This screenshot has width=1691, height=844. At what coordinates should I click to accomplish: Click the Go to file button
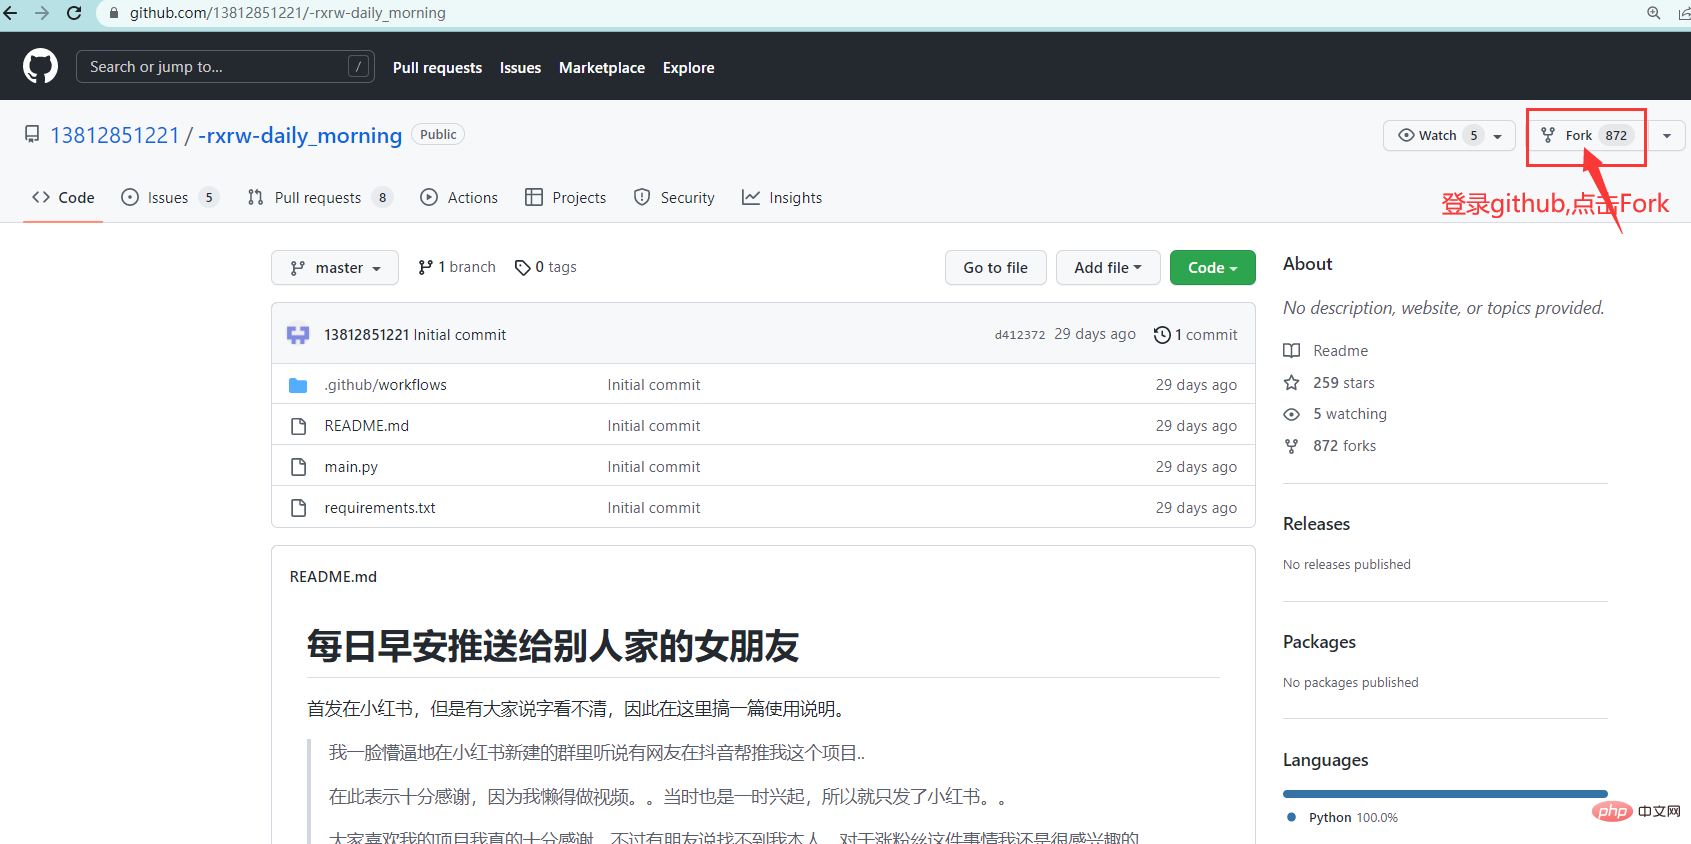996,267
